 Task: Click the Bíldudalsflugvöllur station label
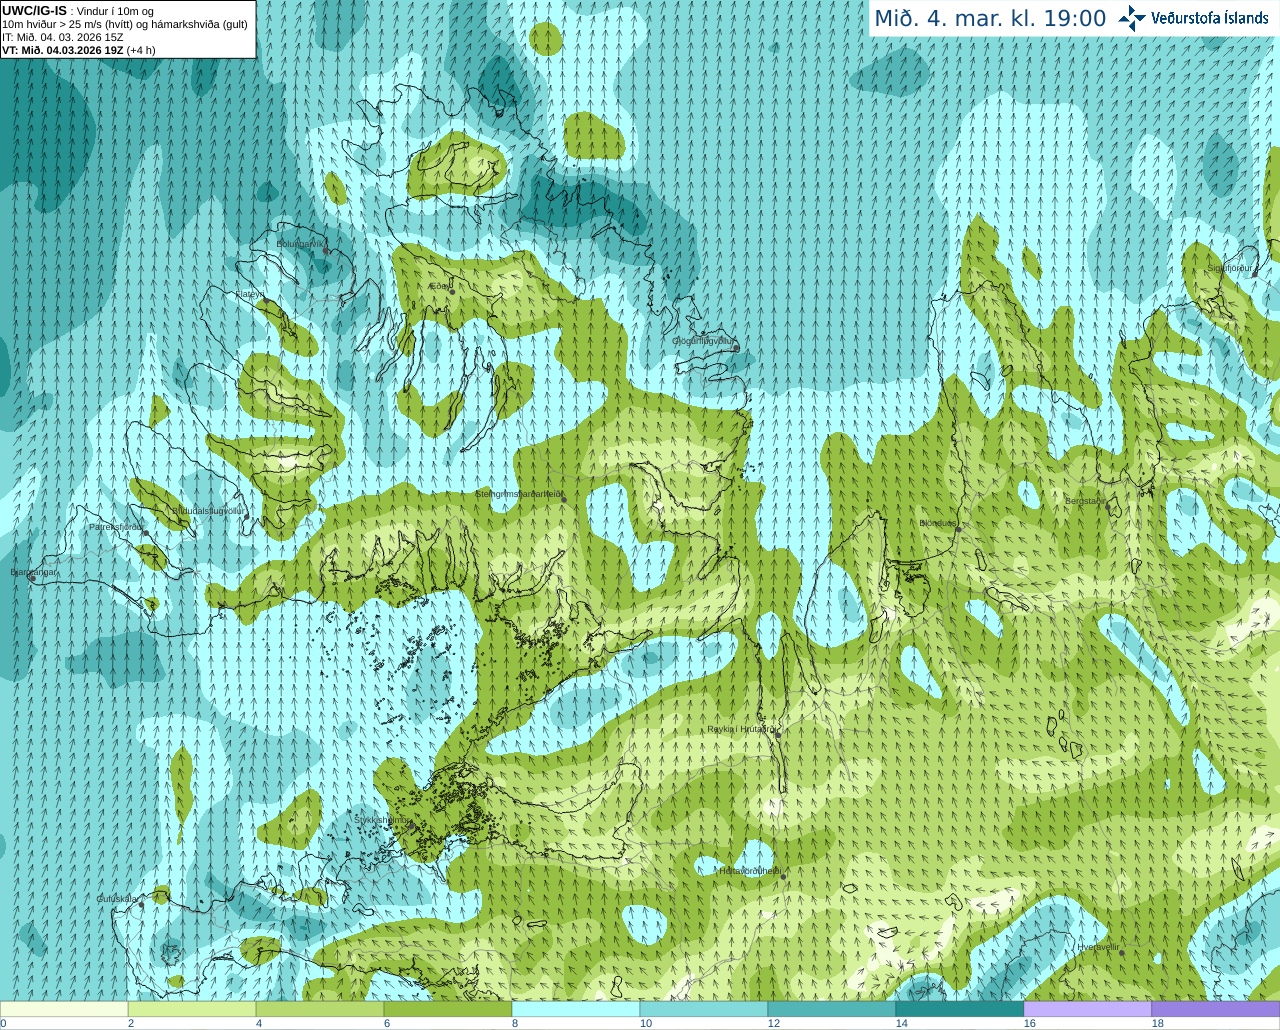[208, 510]
